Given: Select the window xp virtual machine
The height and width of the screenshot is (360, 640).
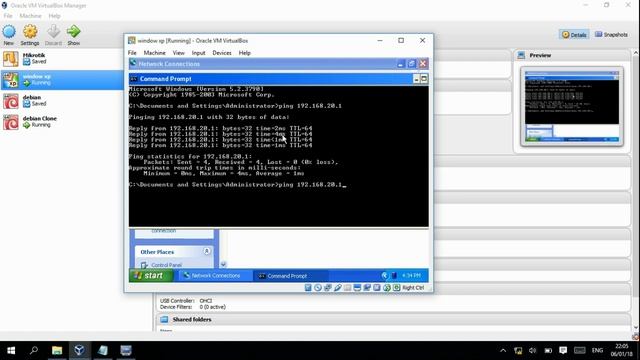Looking at the screenshot, I should coord(62,80).
